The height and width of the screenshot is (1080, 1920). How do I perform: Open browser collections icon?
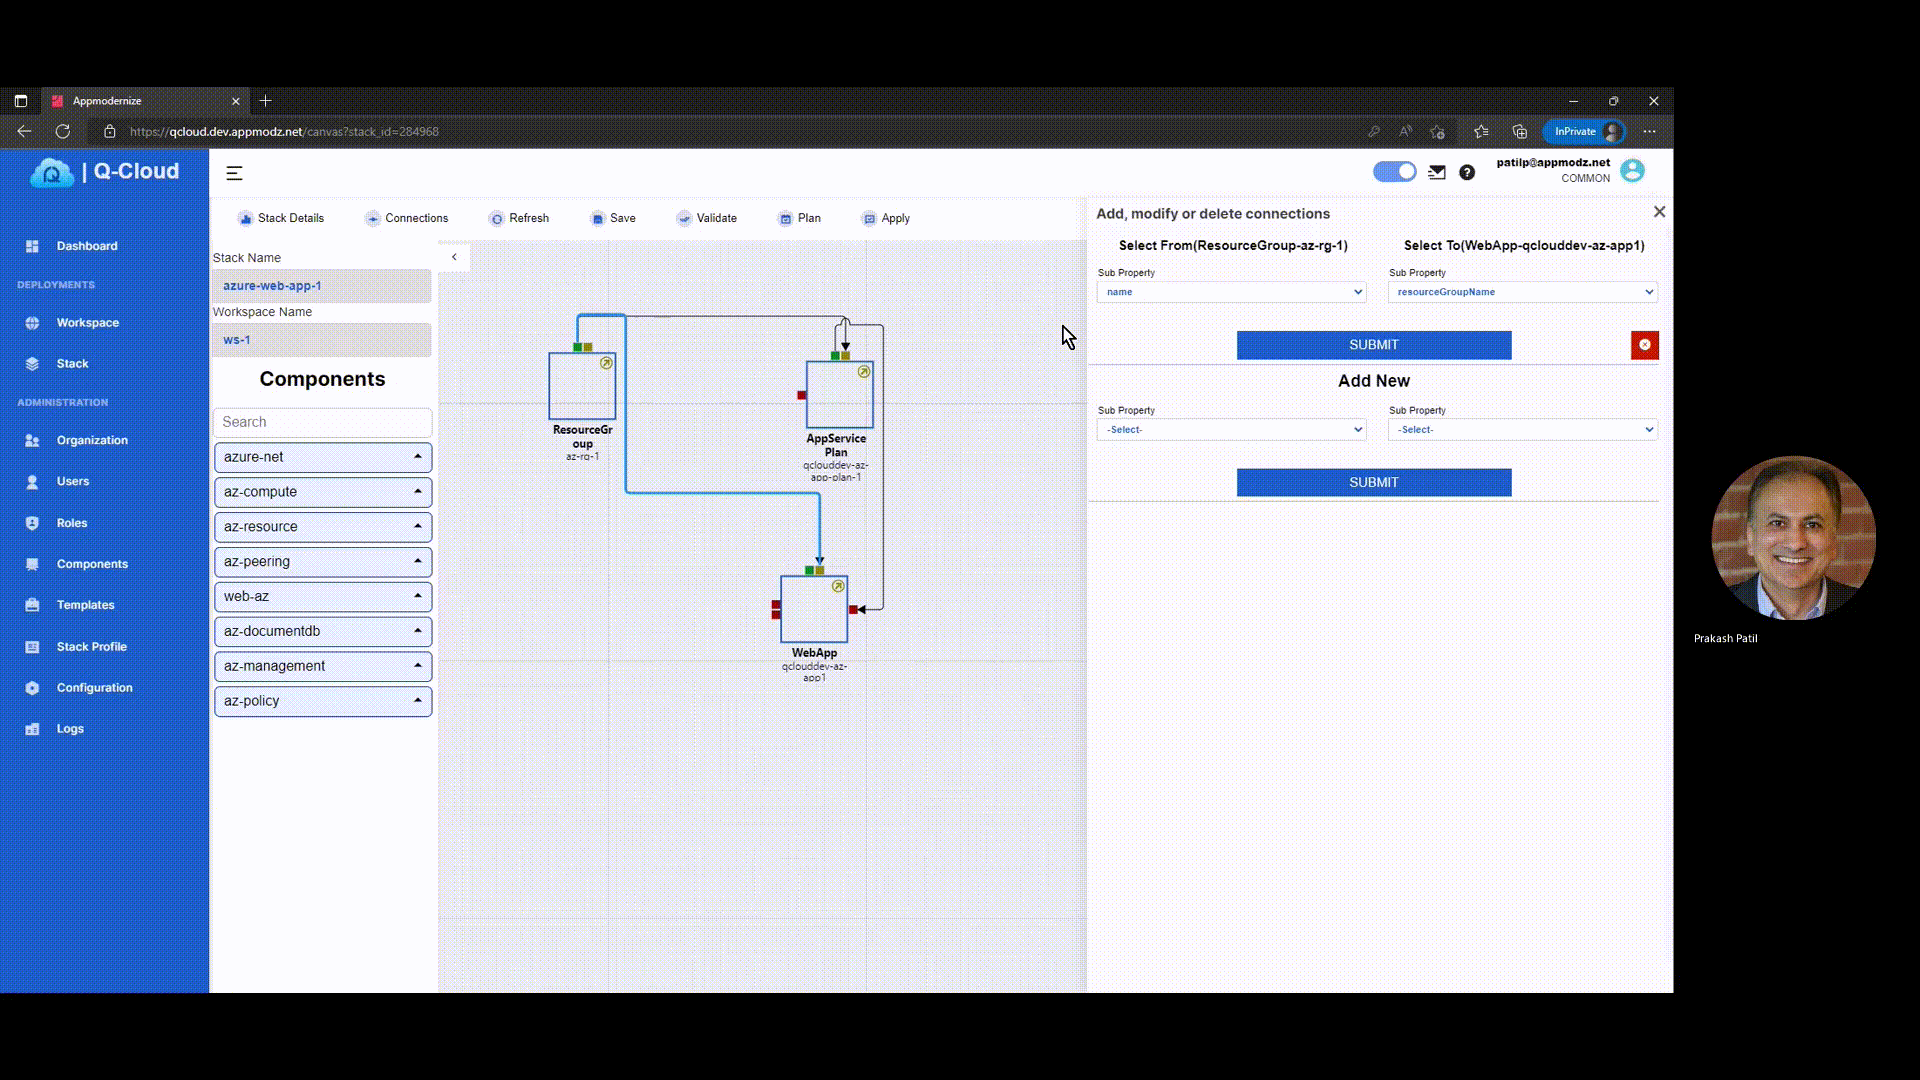1520,131
